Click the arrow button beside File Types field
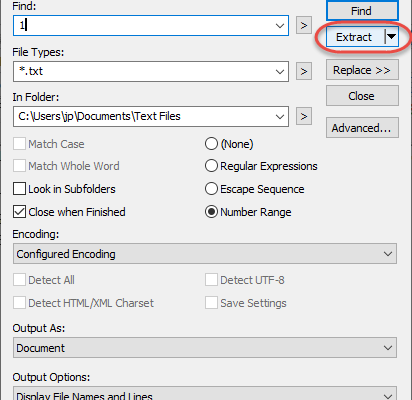Image resolution: width=412 pixels, height=400 pixels. 304,71
